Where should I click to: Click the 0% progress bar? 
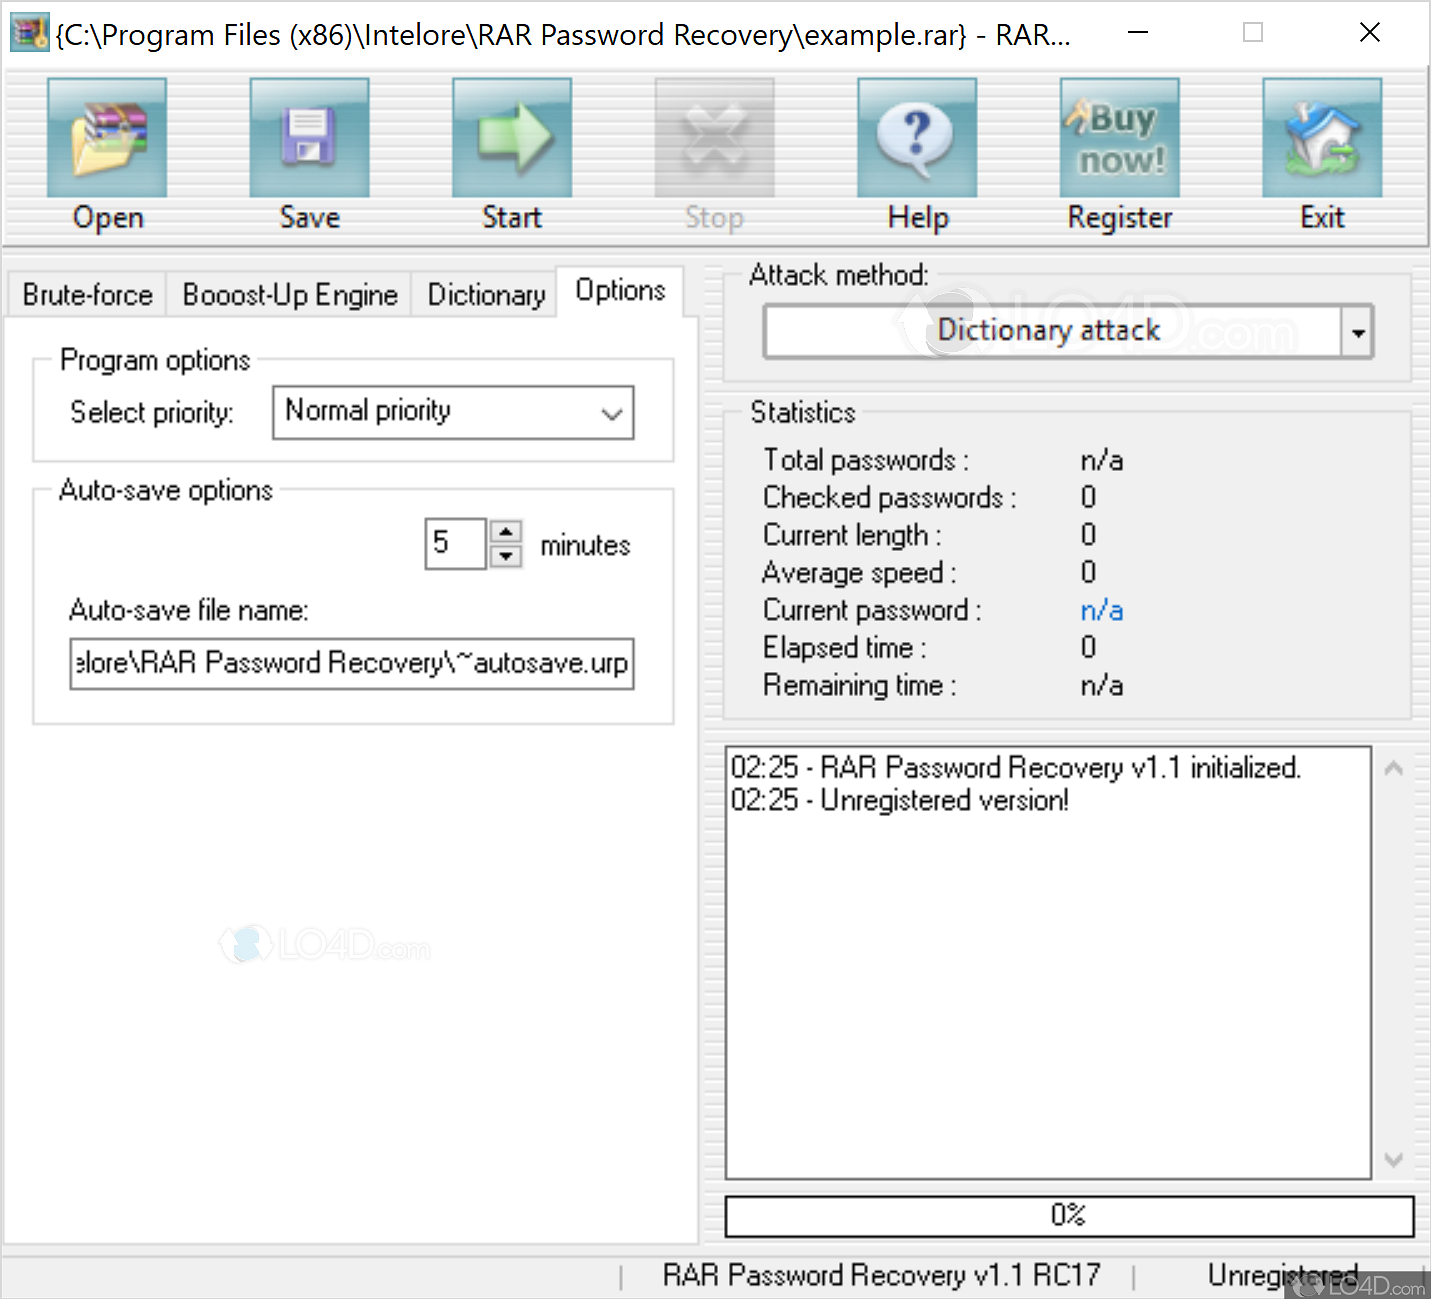[x=1068, y=1216]
